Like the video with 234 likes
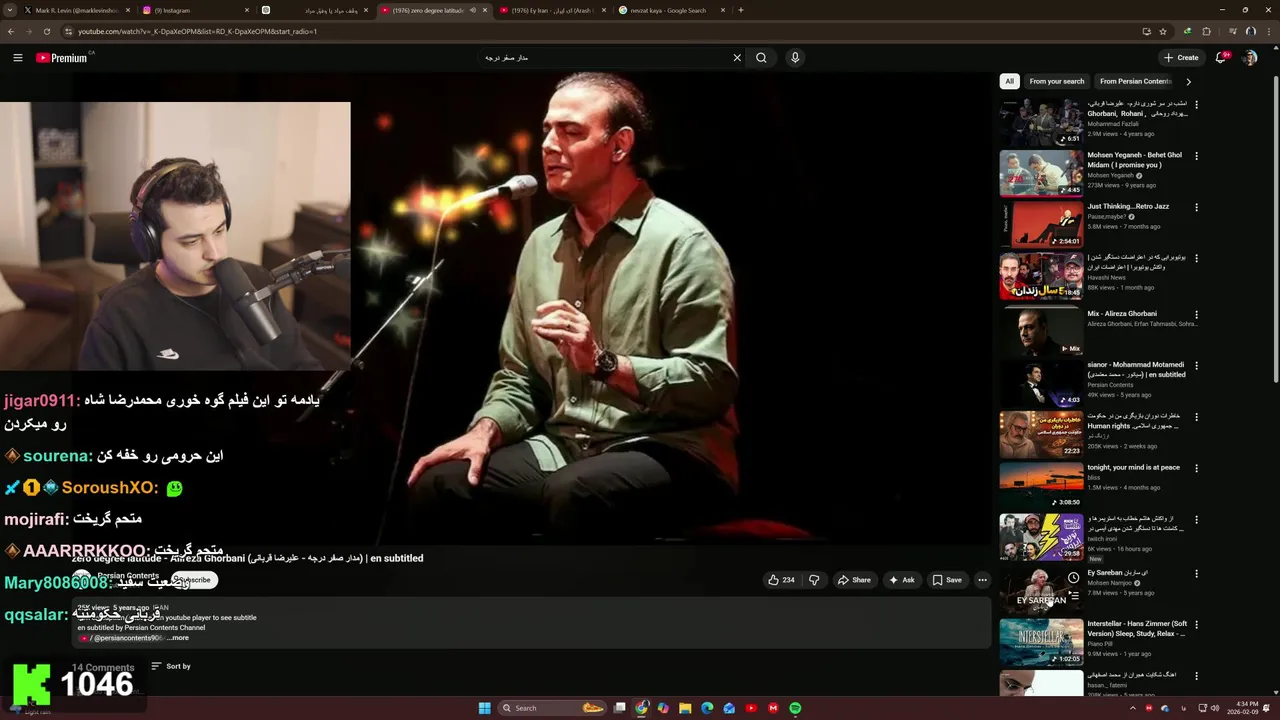This screenshot has width=1280, height=720. 781,580
